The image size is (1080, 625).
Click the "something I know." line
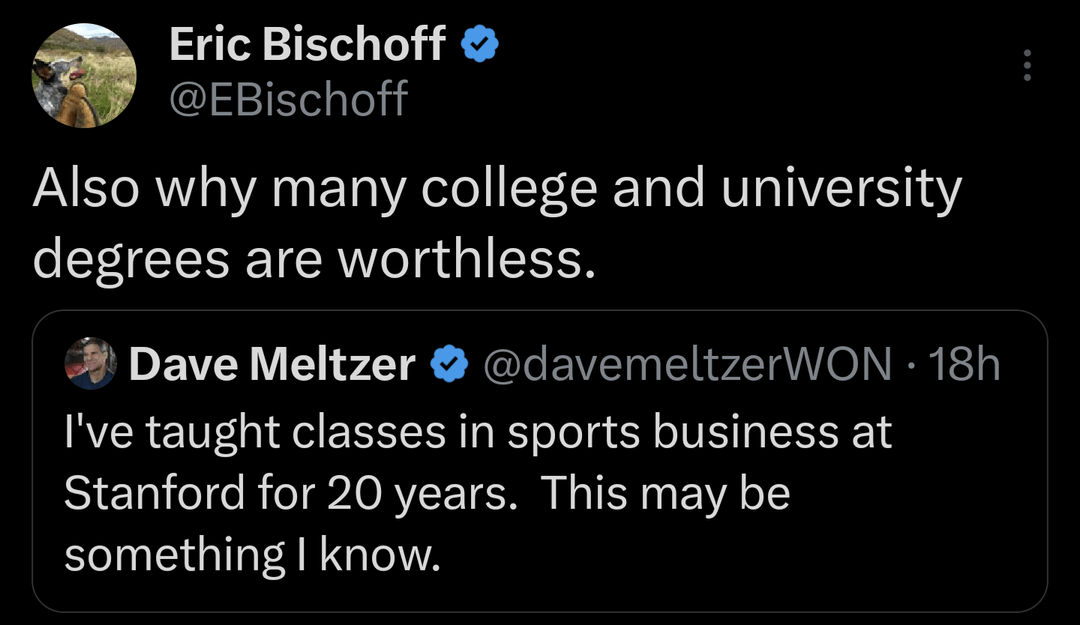(x=252, y=555)
